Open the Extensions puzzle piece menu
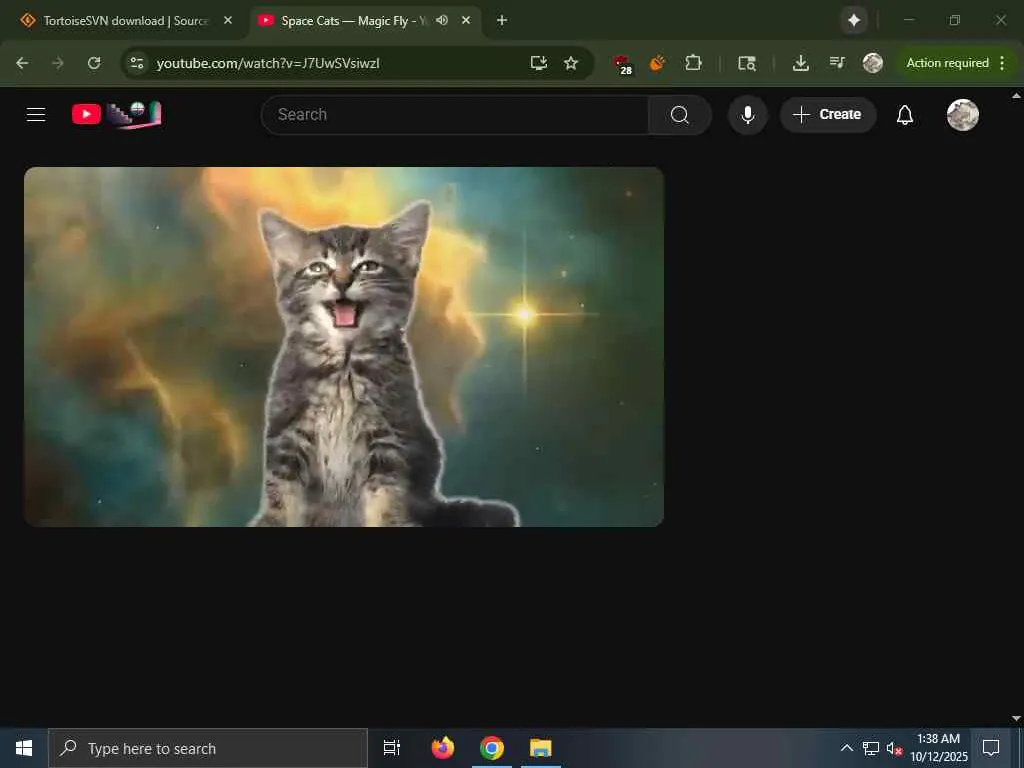 693,63
